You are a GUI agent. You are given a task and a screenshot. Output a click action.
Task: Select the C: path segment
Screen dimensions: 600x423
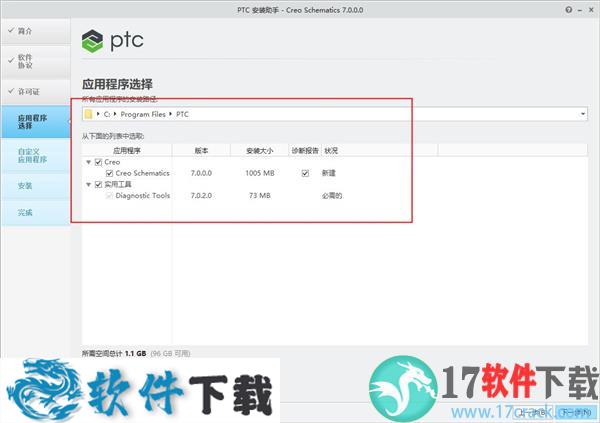107,114
